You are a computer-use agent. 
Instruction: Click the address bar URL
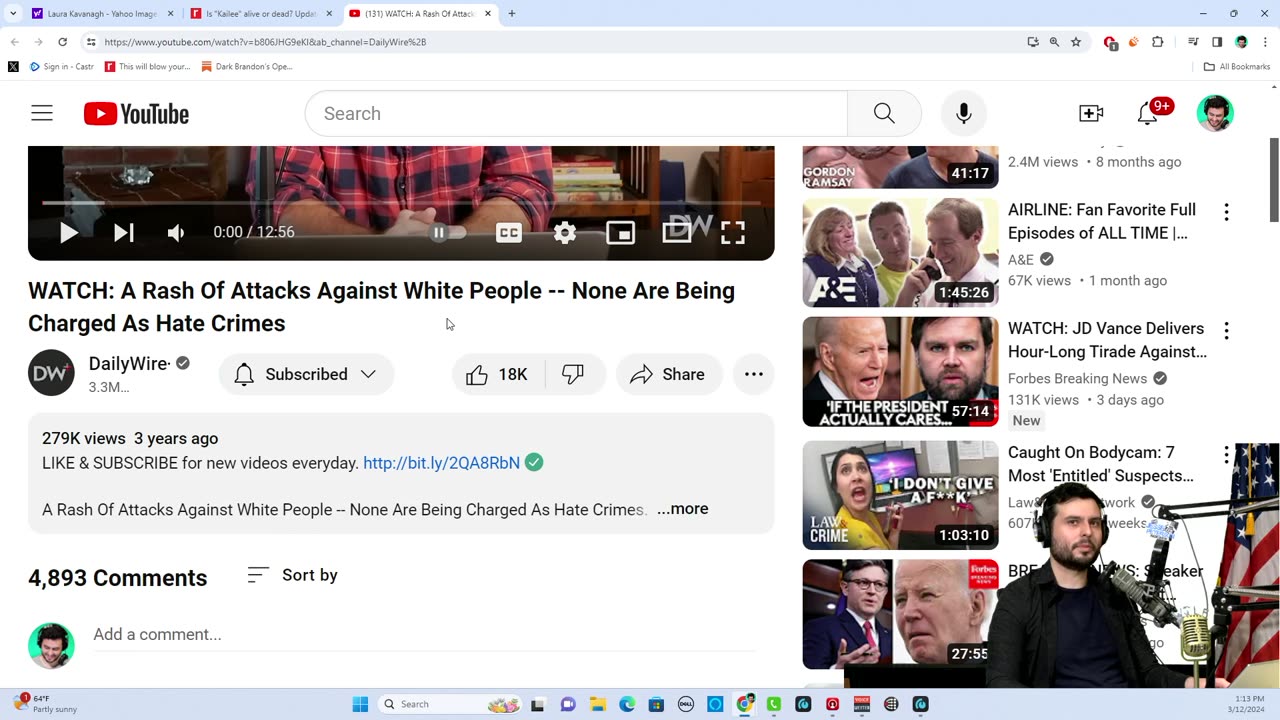[x=265, y=42]
